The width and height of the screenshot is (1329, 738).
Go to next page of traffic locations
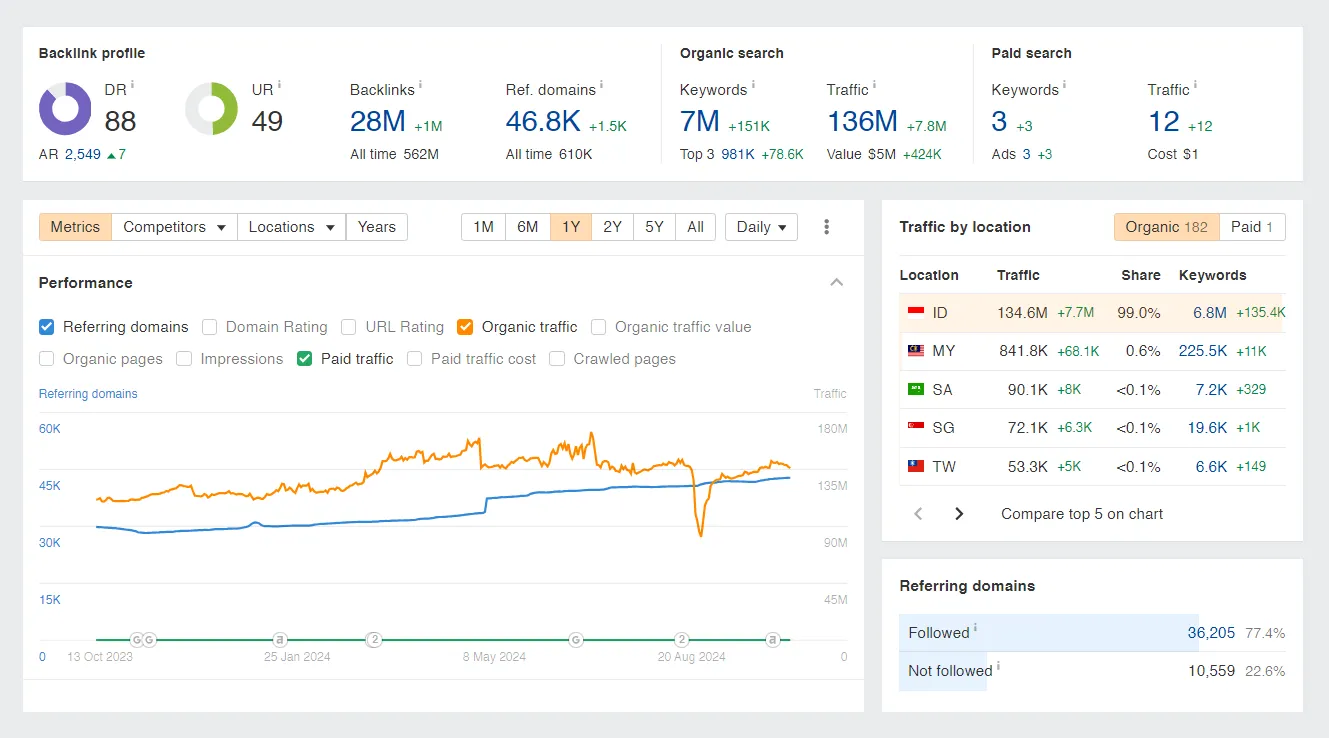point(959,514)
